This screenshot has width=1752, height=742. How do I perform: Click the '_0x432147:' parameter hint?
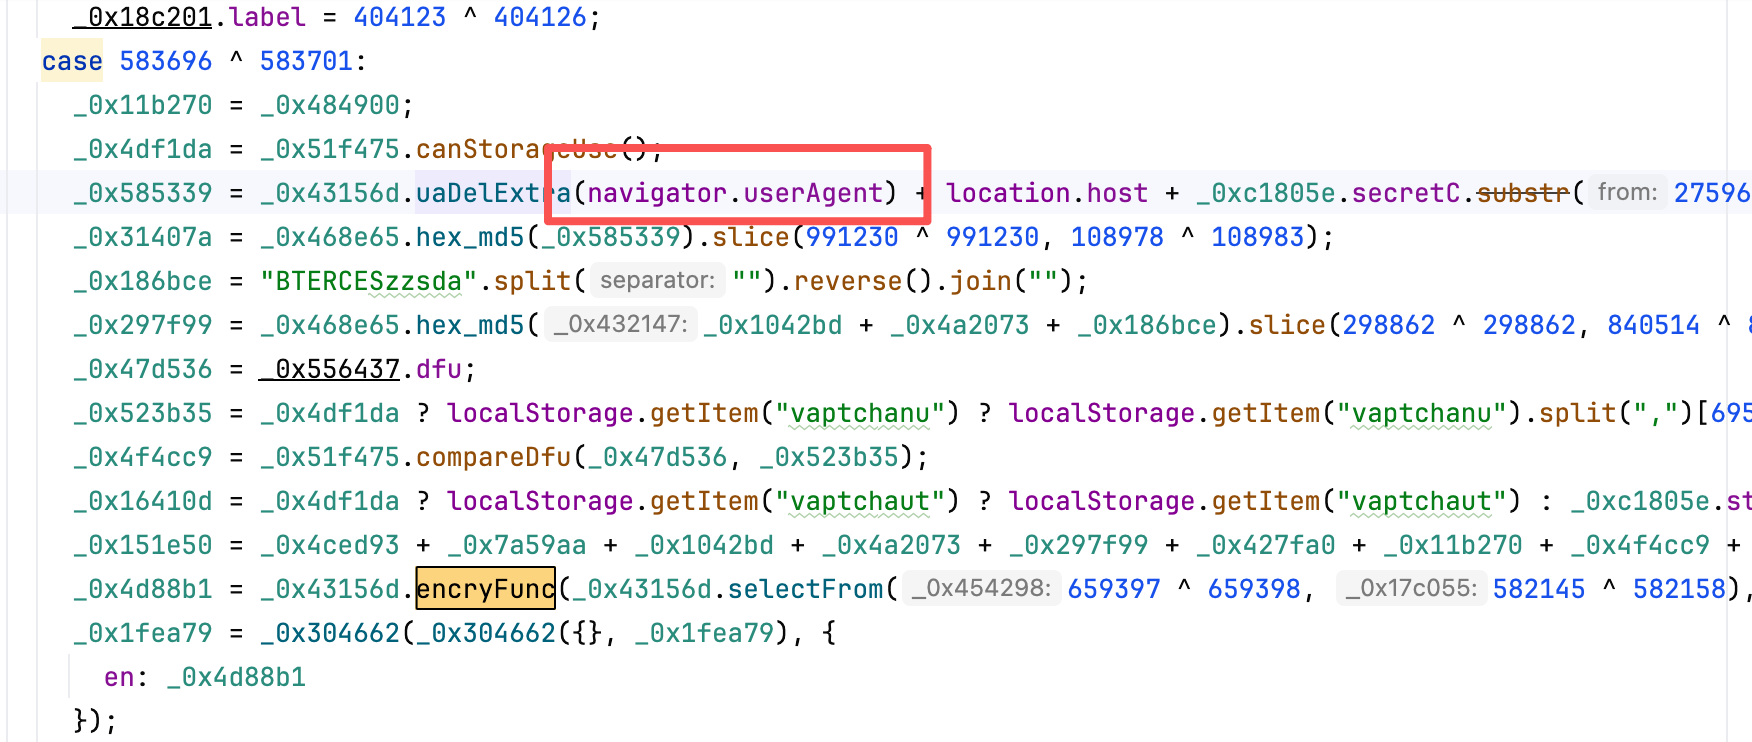(x=620, y=324)
